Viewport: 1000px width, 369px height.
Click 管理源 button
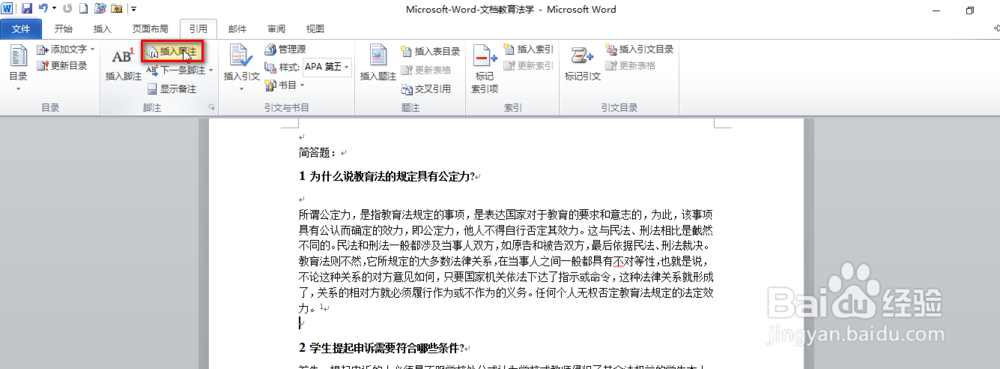click(284, 49)
